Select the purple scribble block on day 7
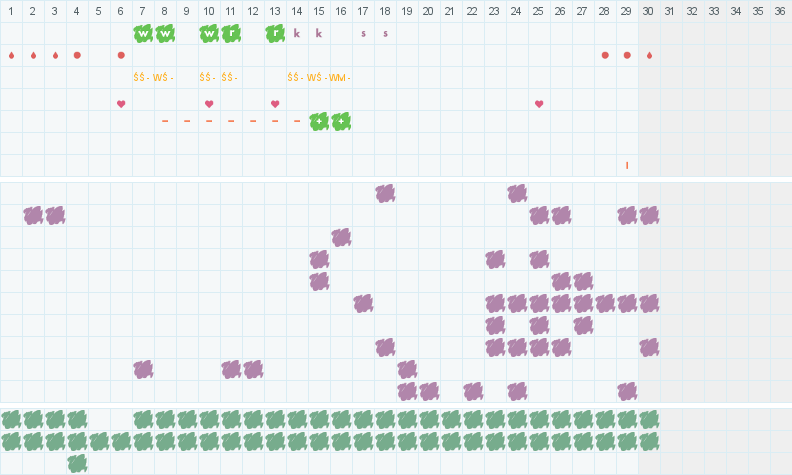The width and height of the screenshot is (792, 475). [143, 369]
